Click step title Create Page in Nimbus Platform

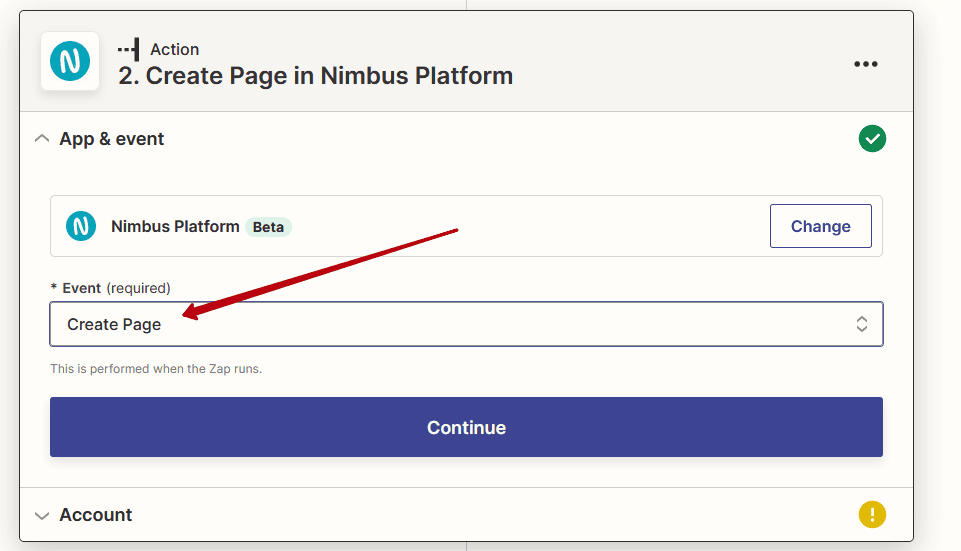click(x=316, y=76)
